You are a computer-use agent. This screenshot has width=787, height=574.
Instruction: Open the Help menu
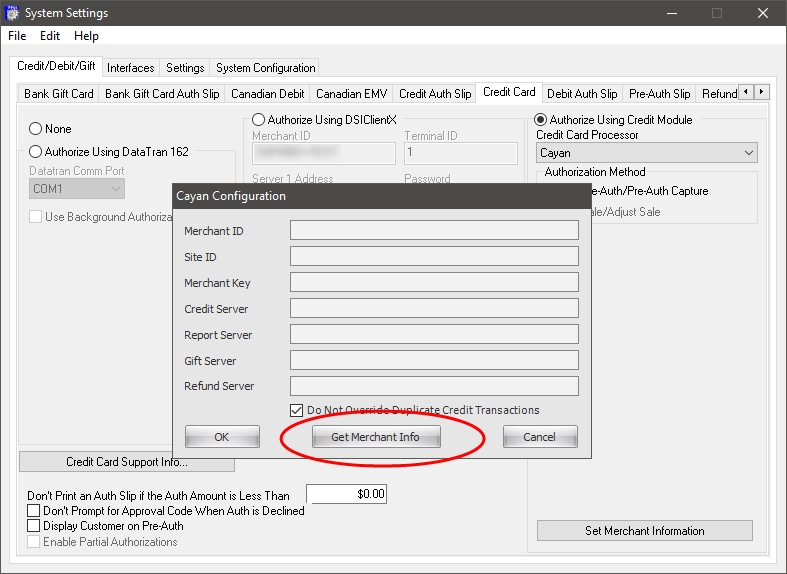click(x=86, y=36)
